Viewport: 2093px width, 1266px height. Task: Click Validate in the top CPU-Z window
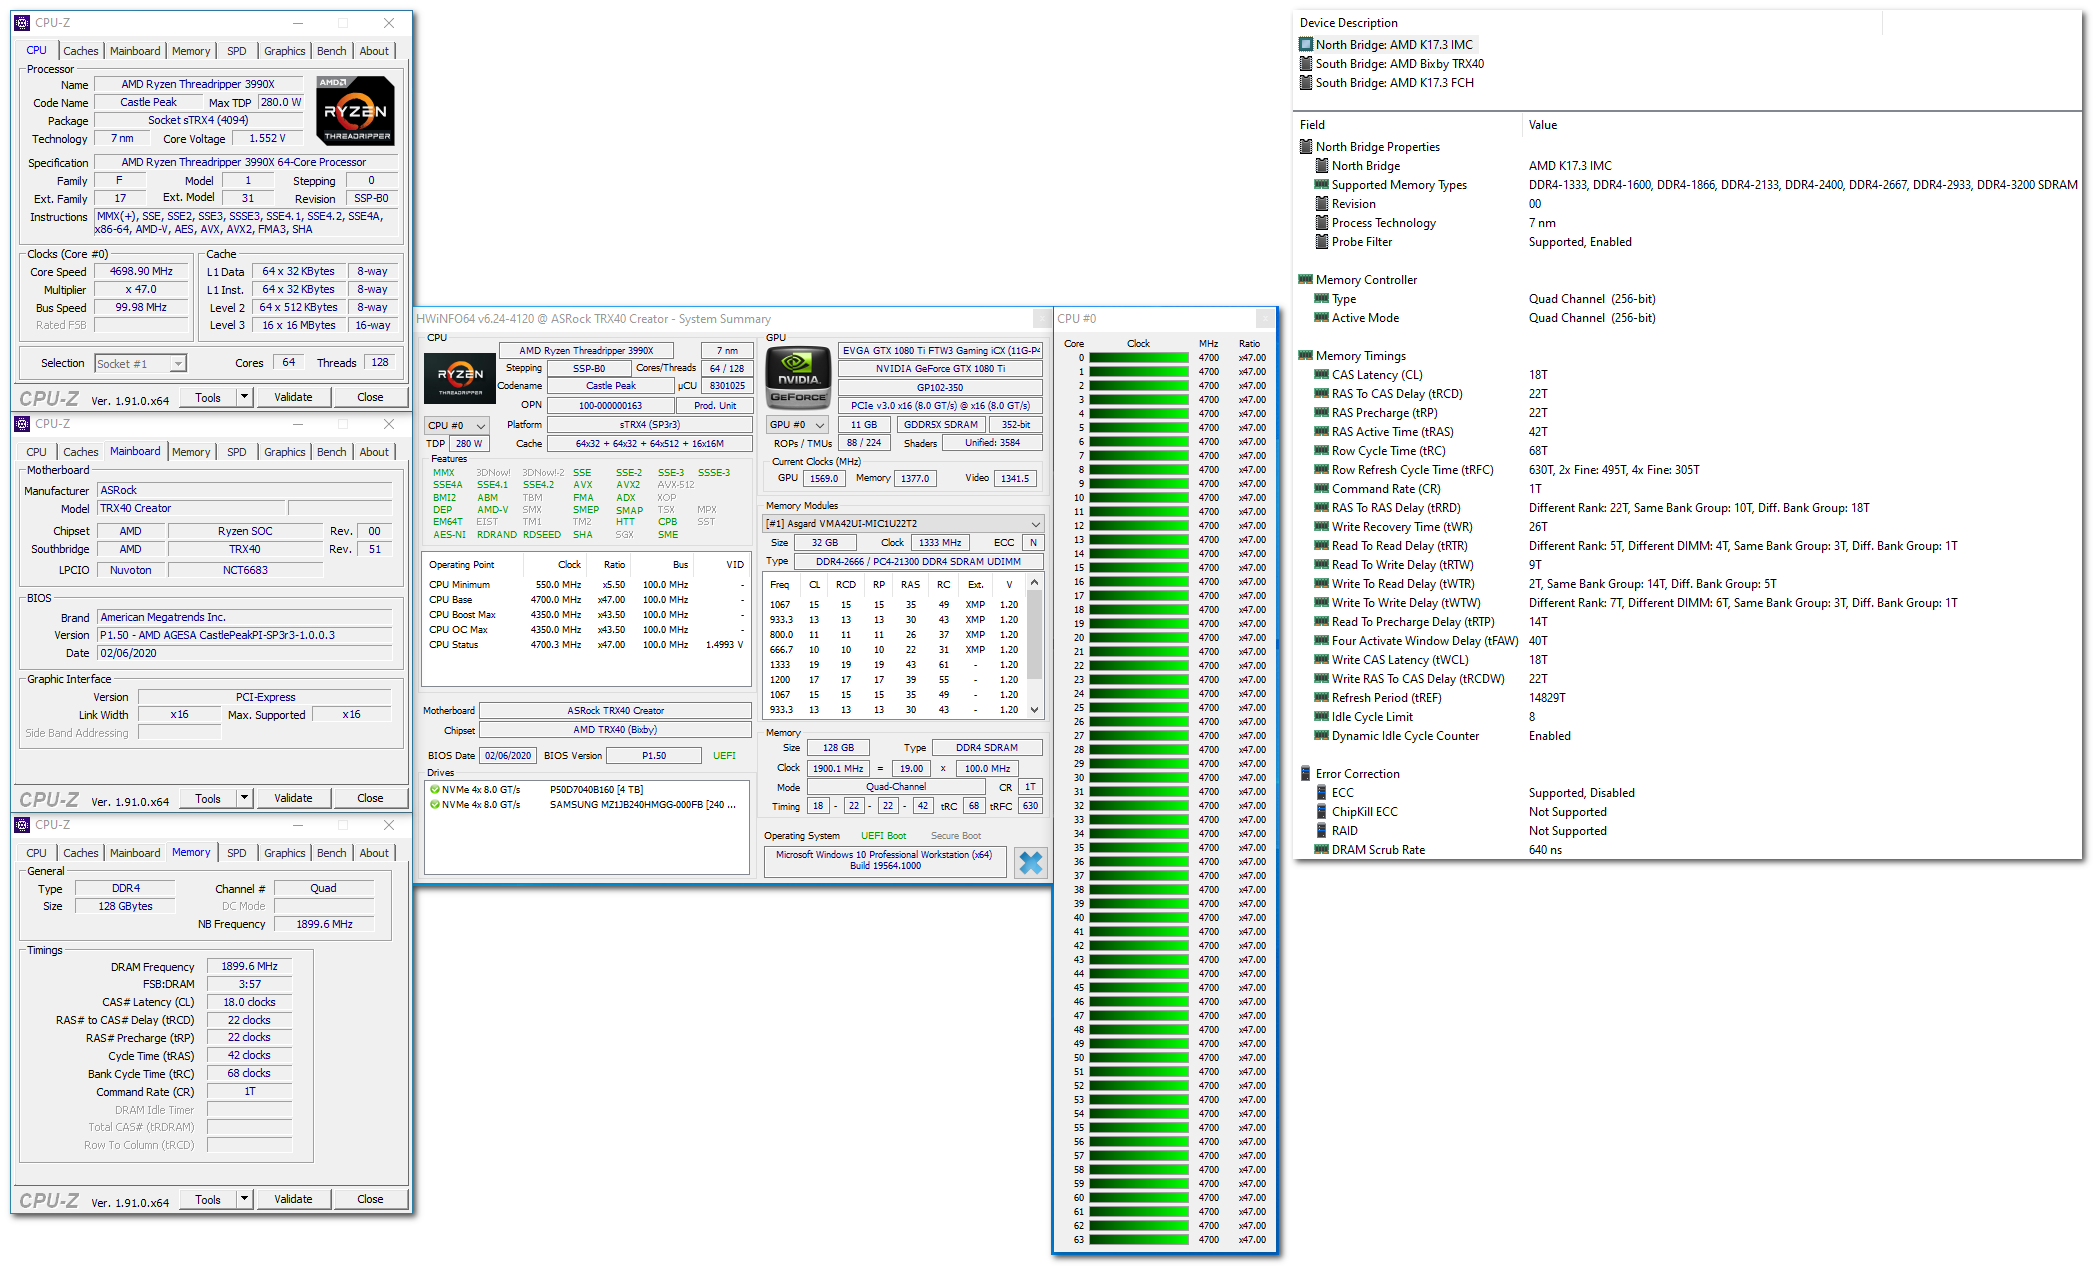pos(293,397)
